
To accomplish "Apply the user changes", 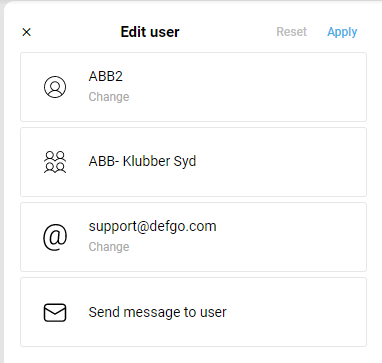I will click(342, 32).
